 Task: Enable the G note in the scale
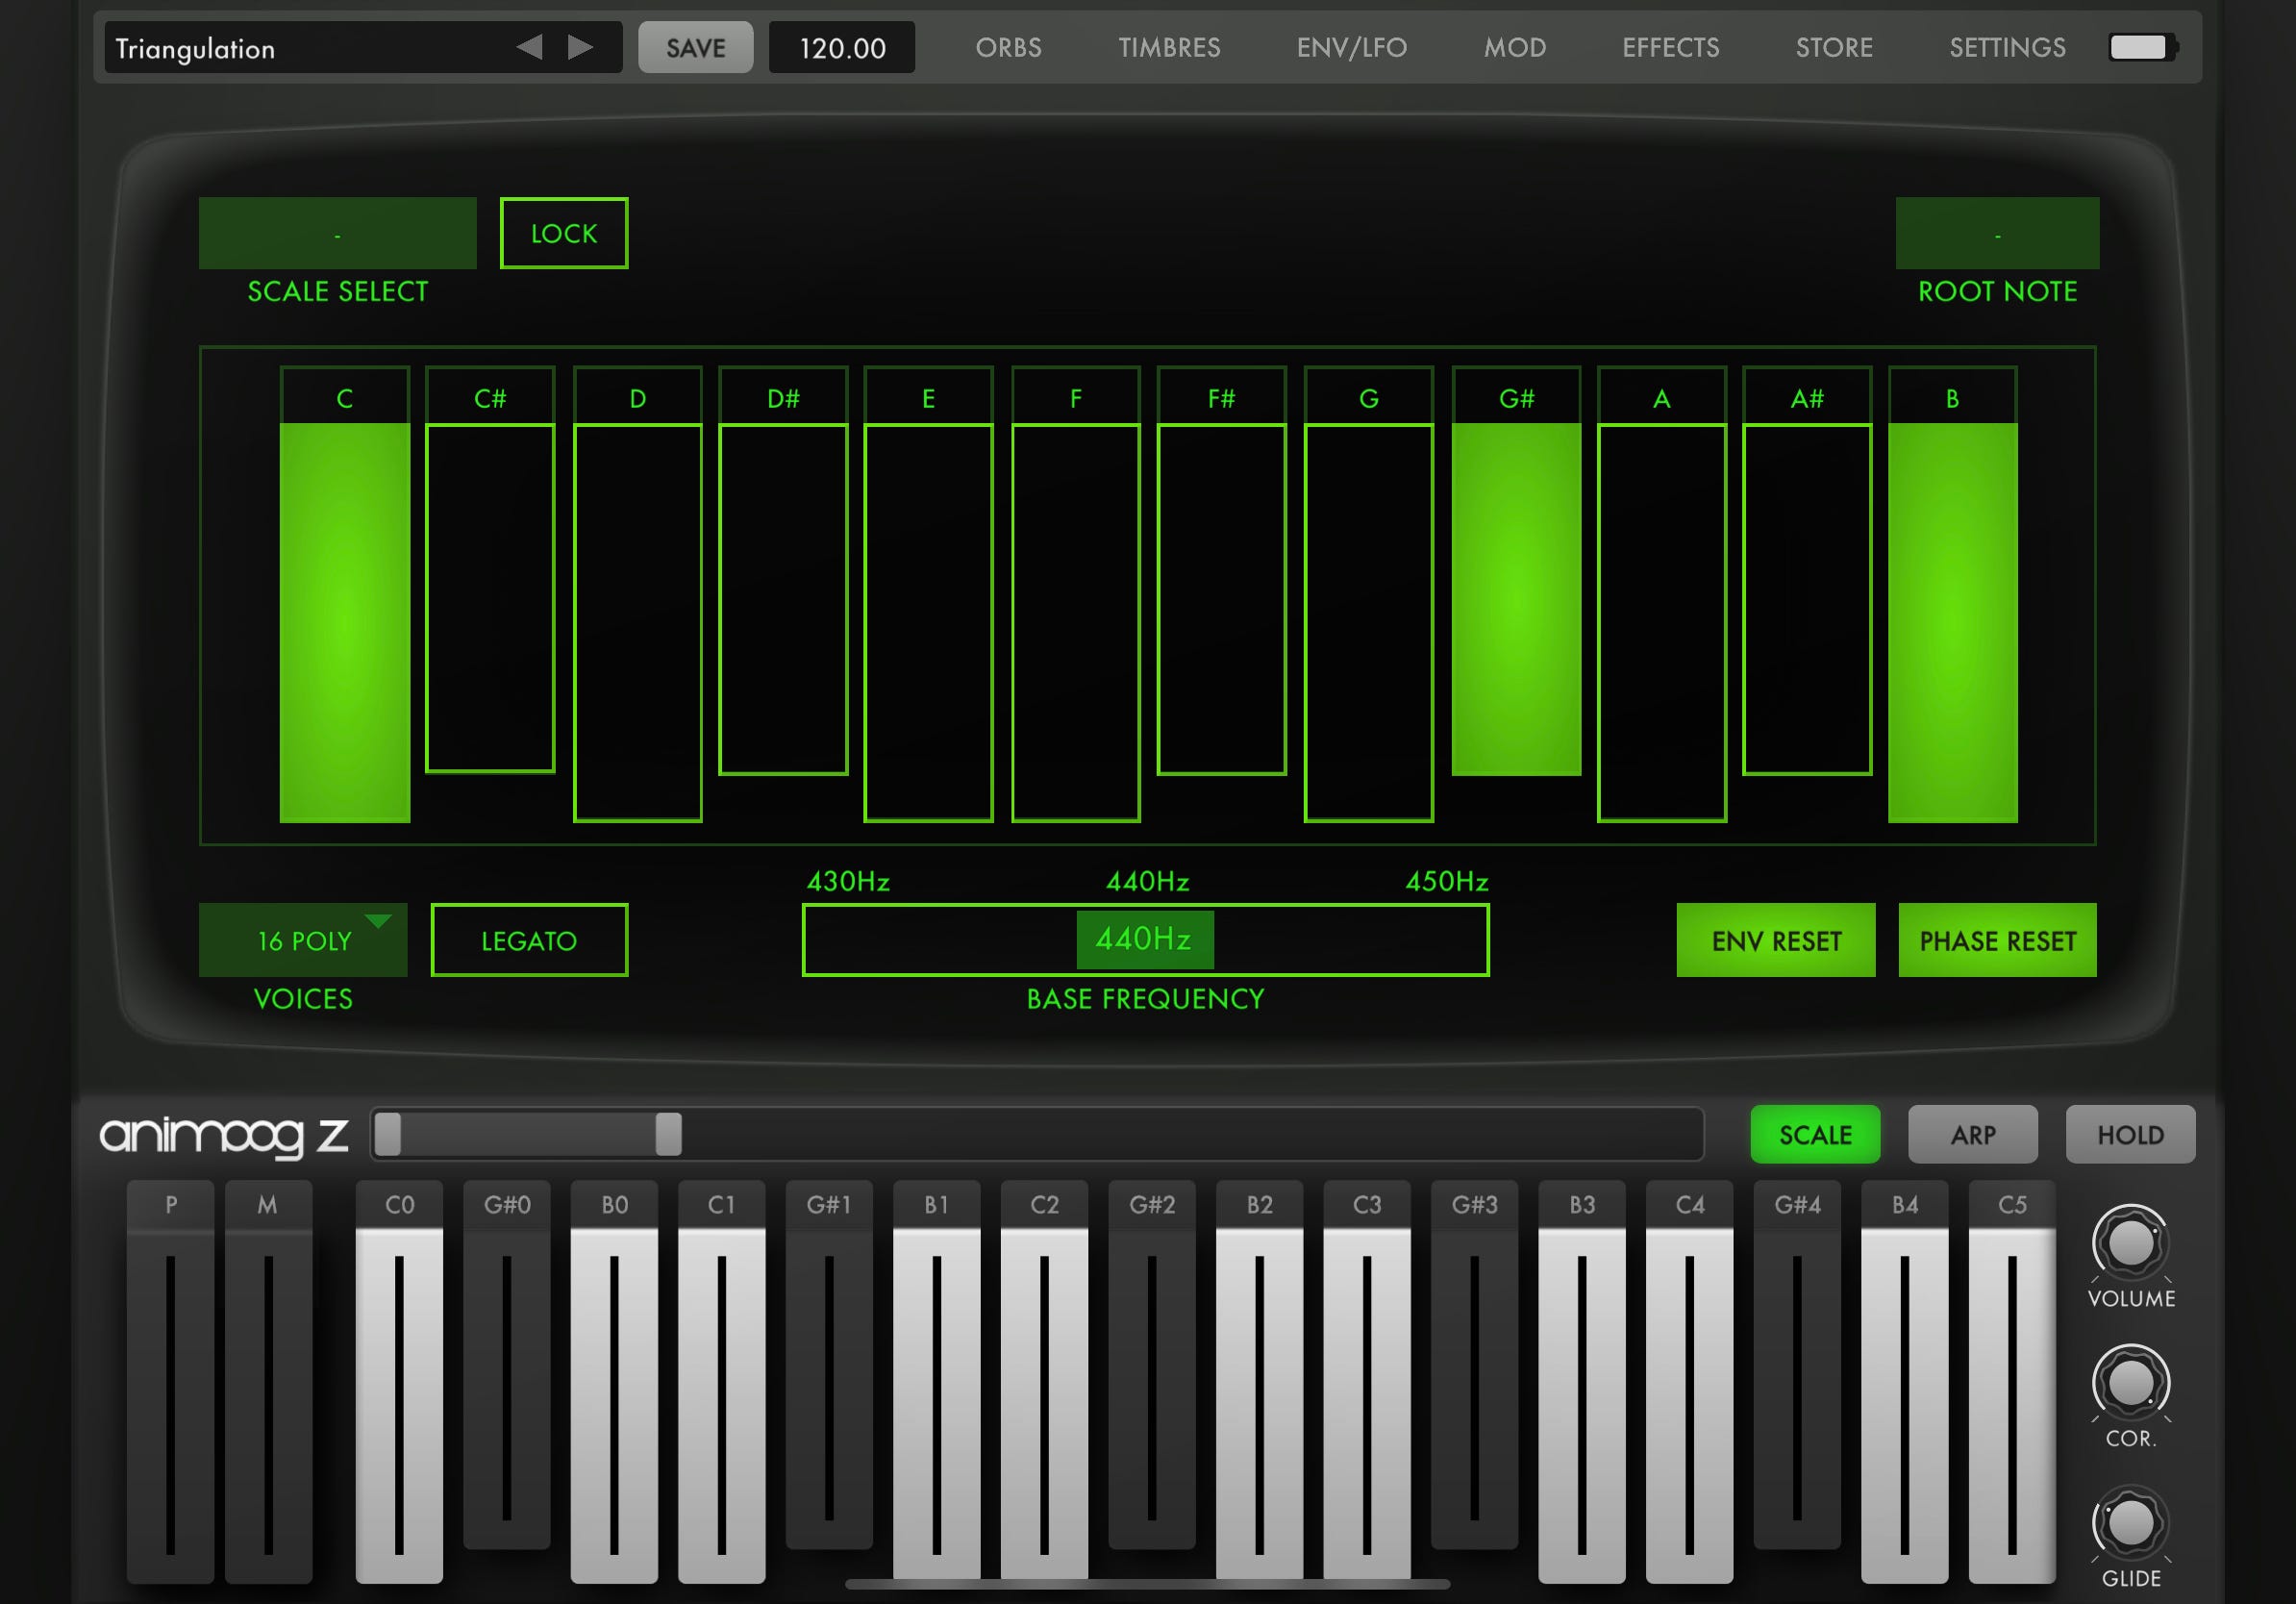(1369, 594)
